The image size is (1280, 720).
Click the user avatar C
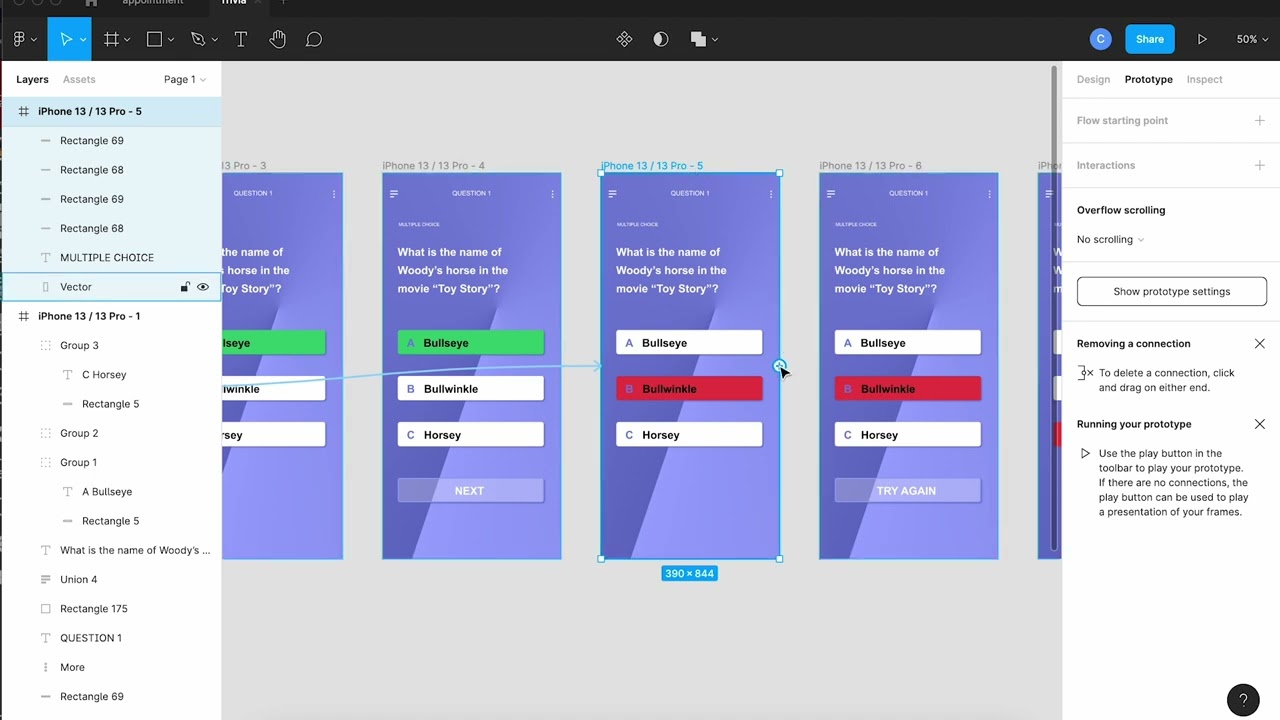click(x=1101, y=39)
